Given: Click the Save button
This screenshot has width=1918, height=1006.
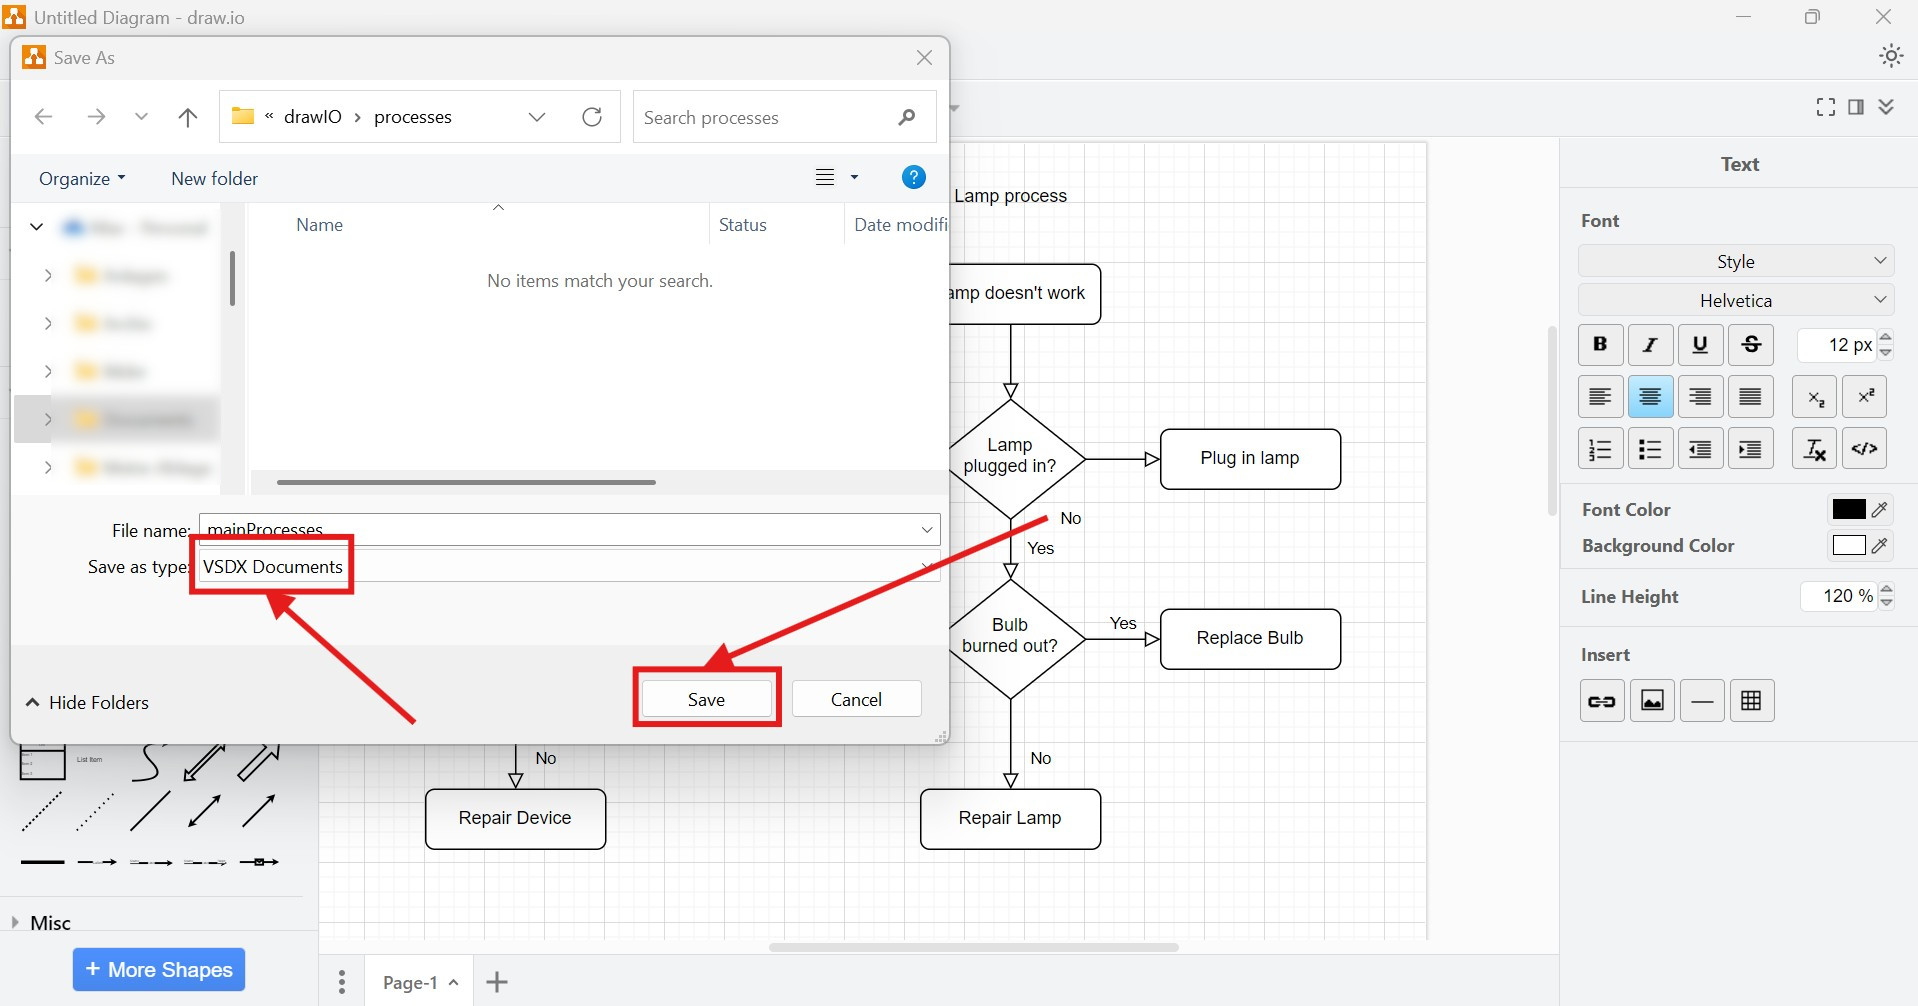Looking at the screenshot, I should (706, 699).
